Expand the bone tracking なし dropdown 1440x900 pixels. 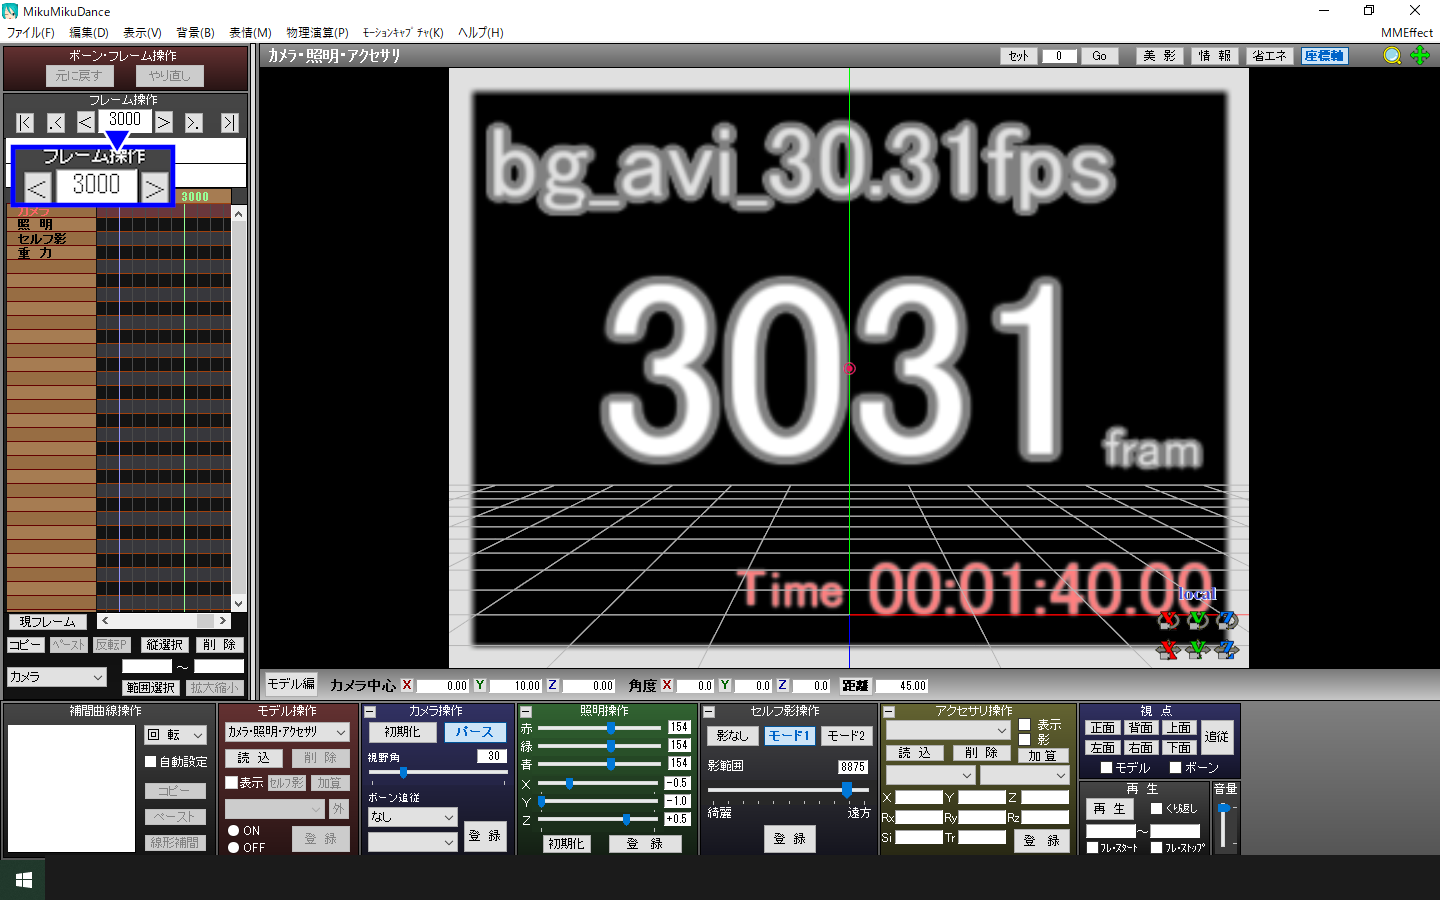pyautogui.click(x=412, y=817)
